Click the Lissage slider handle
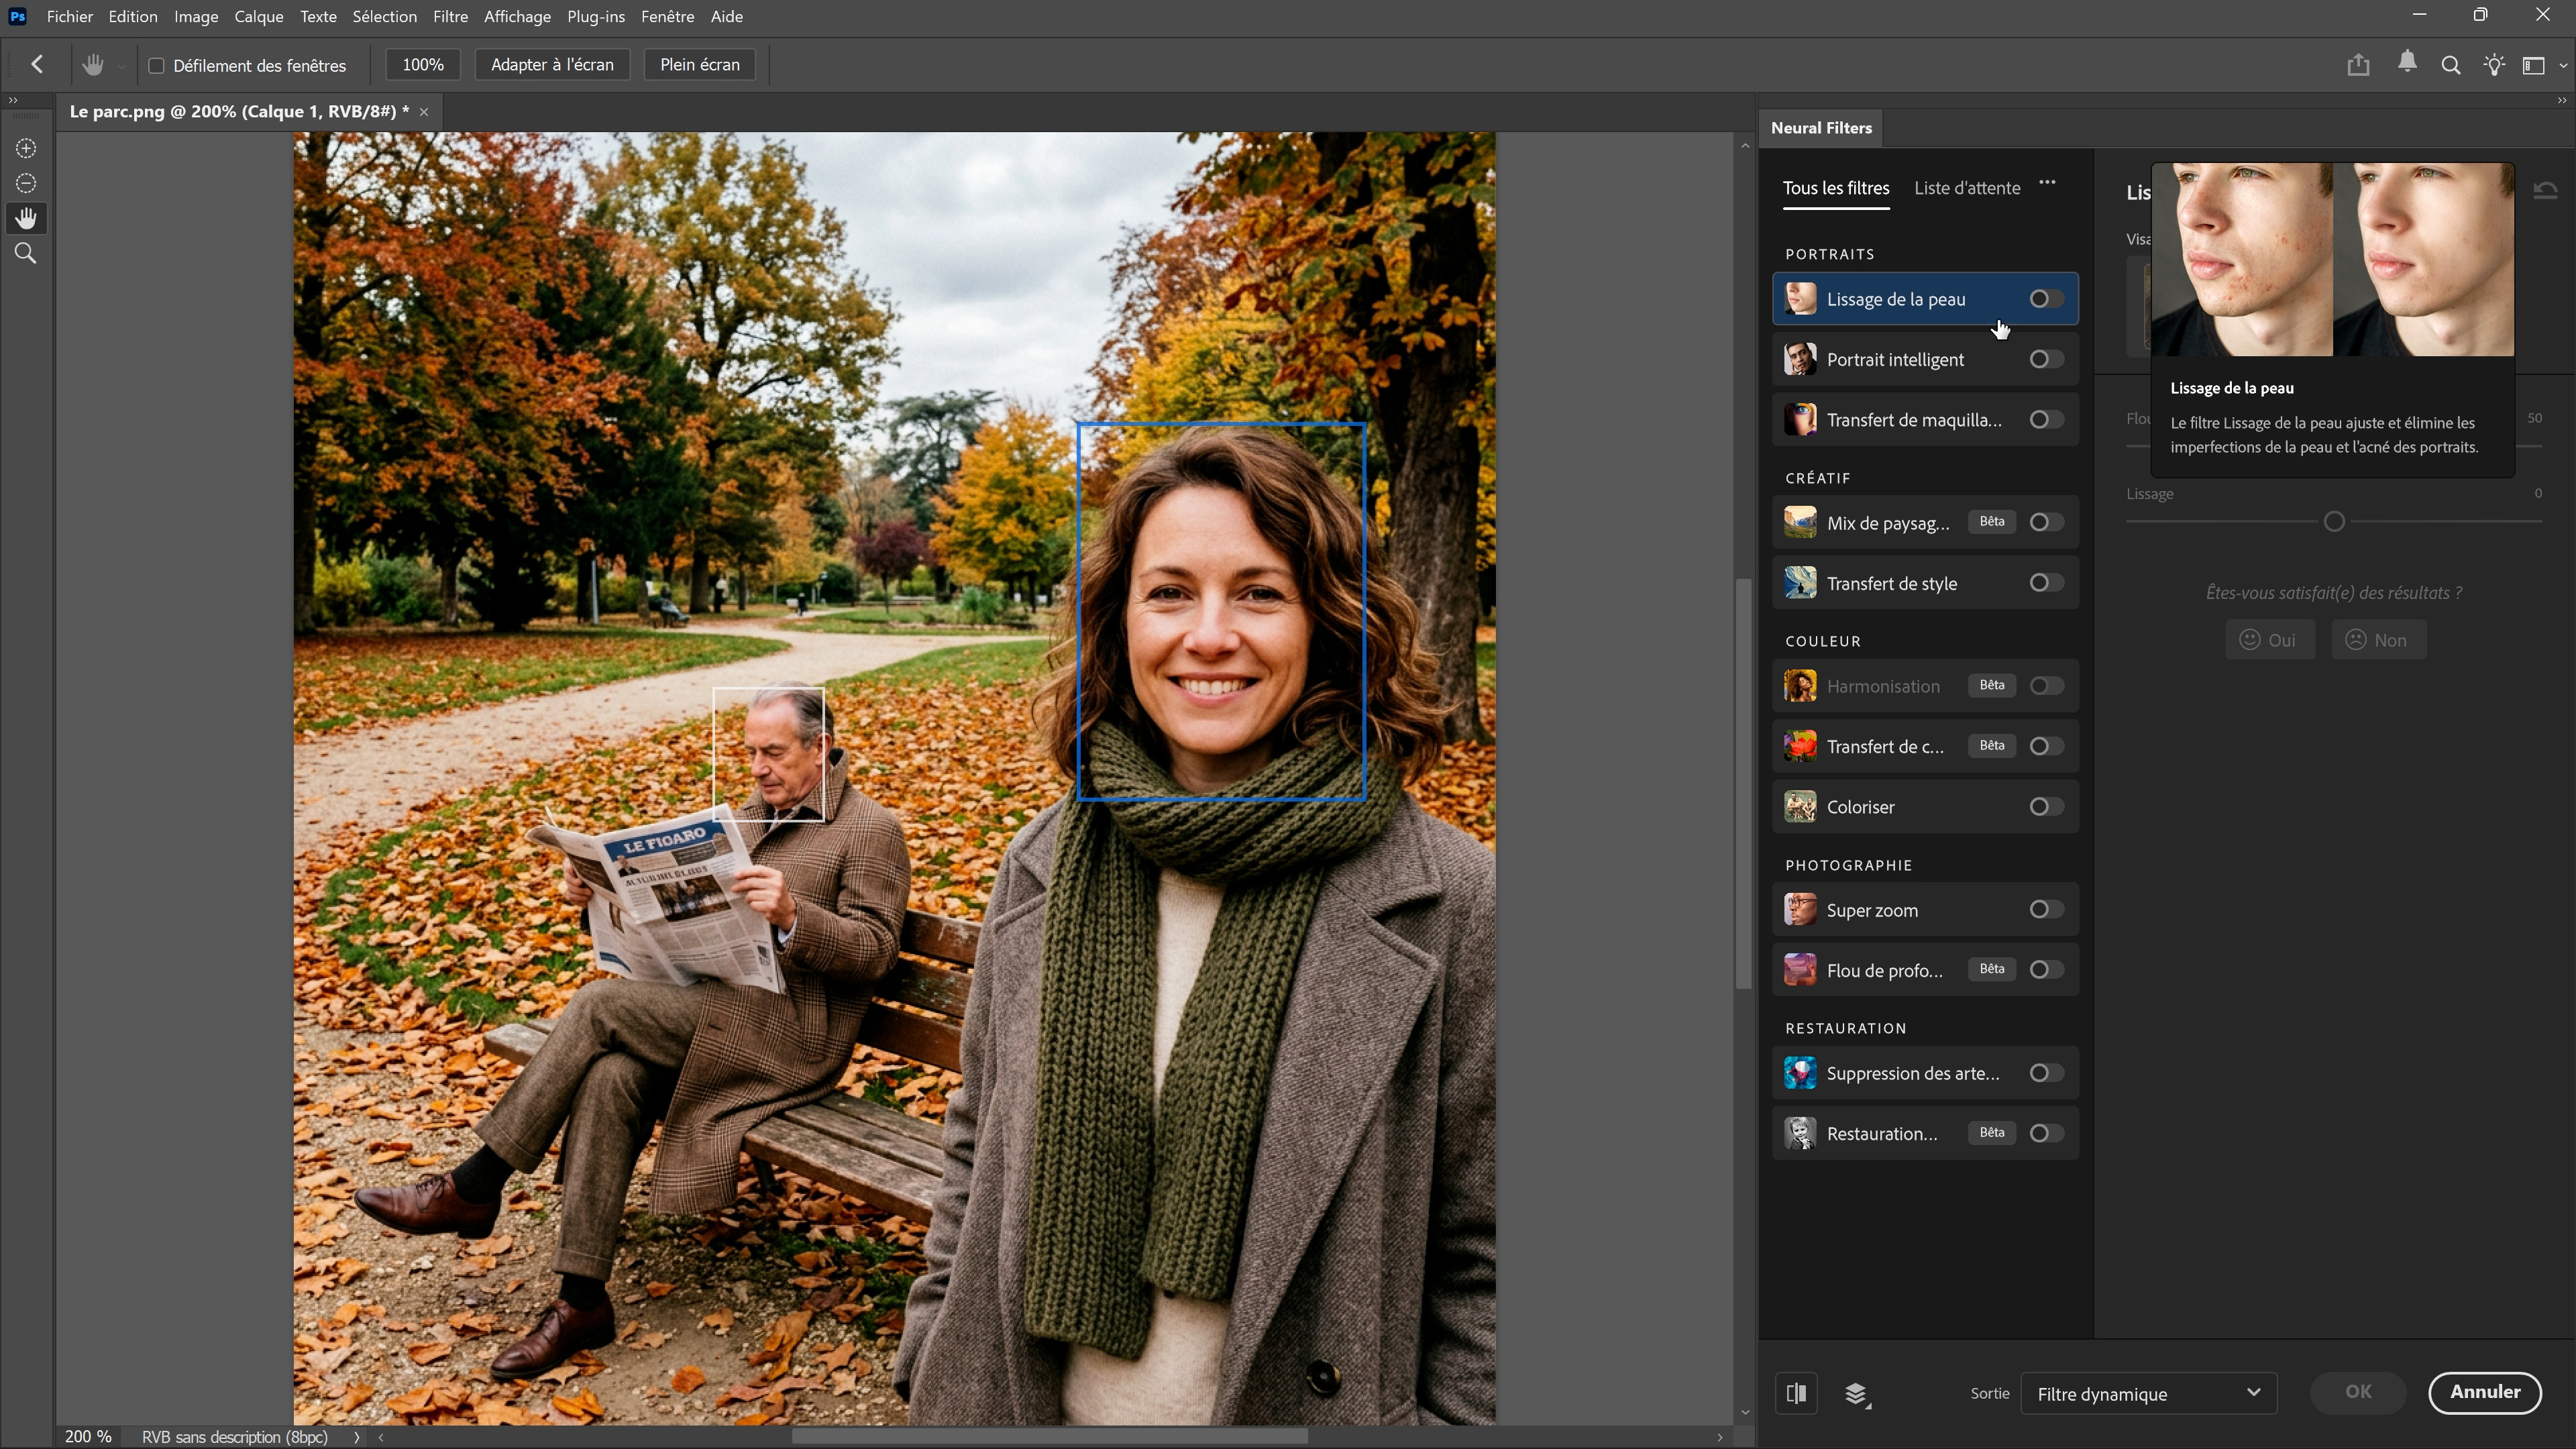2576x1449 pixels. pyautogui.click(x=2334, y=522)
